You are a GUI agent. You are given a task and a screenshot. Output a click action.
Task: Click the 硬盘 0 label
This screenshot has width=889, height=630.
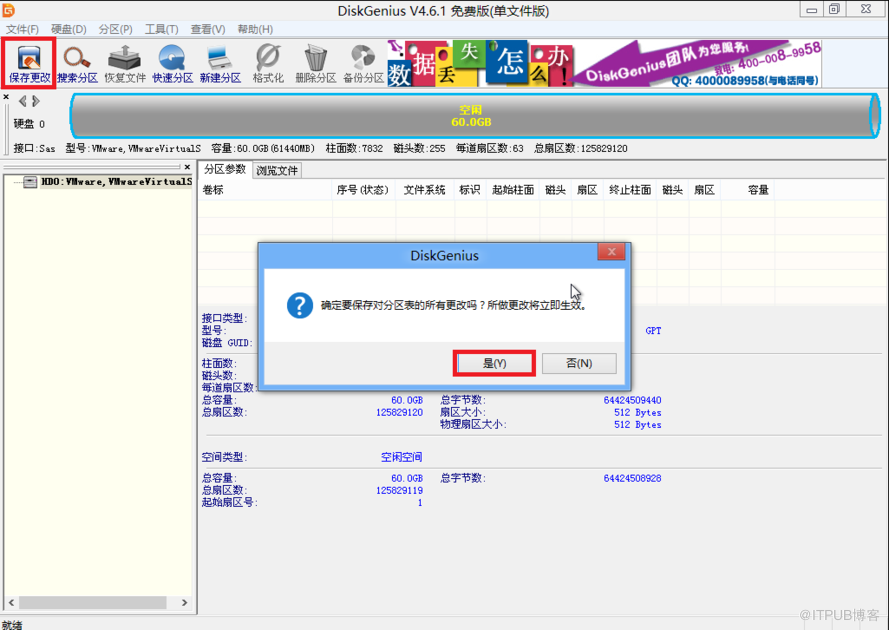(x=29, y=124)
